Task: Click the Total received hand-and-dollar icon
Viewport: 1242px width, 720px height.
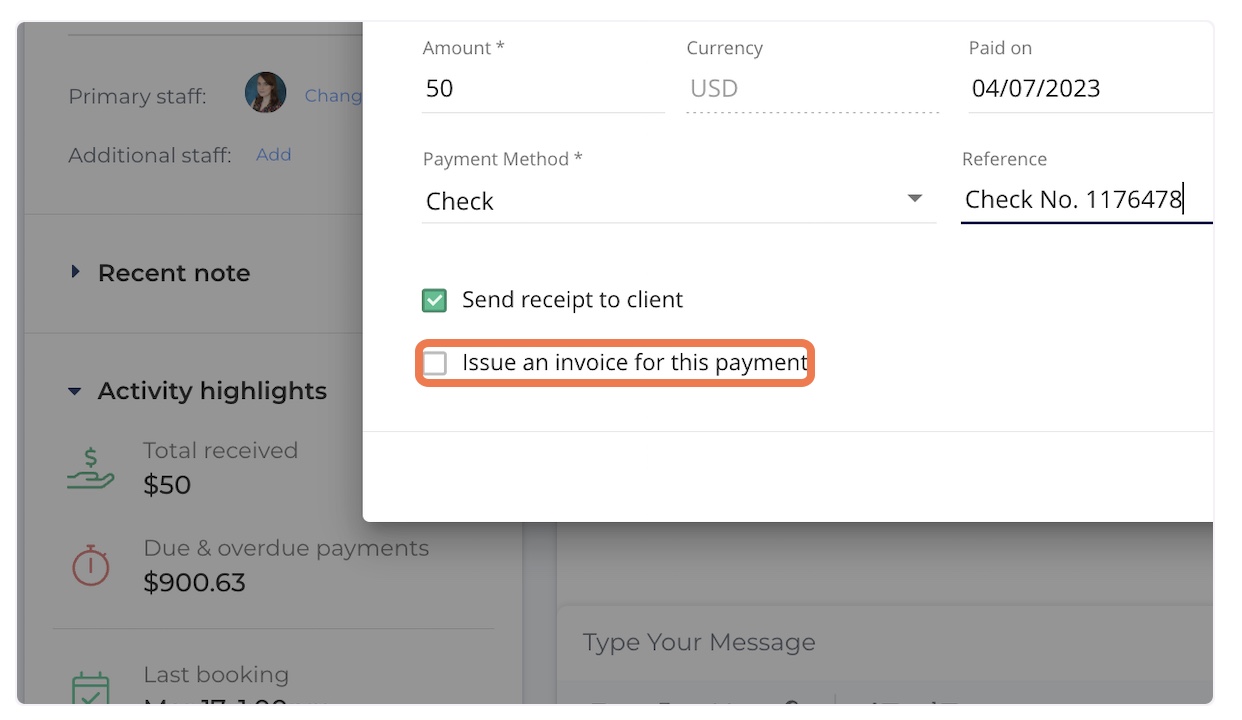Action: click(x=91, y=468)
